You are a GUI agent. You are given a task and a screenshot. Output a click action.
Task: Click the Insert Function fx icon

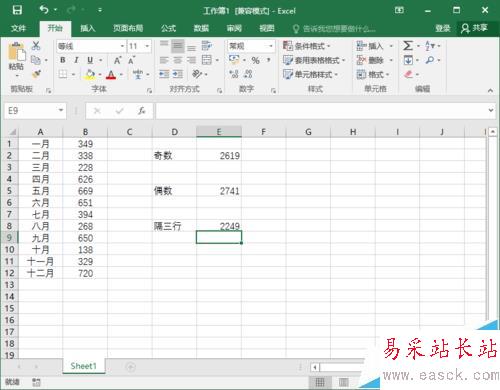click(x=141, y=110)
